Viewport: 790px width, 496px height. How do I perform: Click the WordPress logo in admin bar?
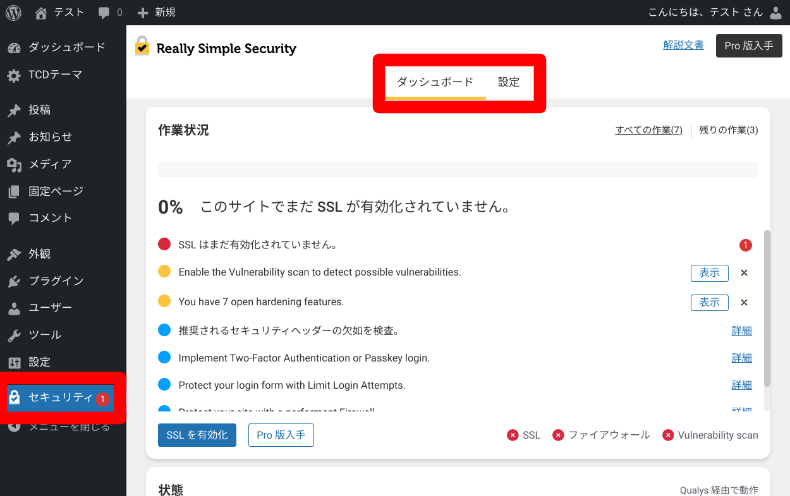(14, 13)
